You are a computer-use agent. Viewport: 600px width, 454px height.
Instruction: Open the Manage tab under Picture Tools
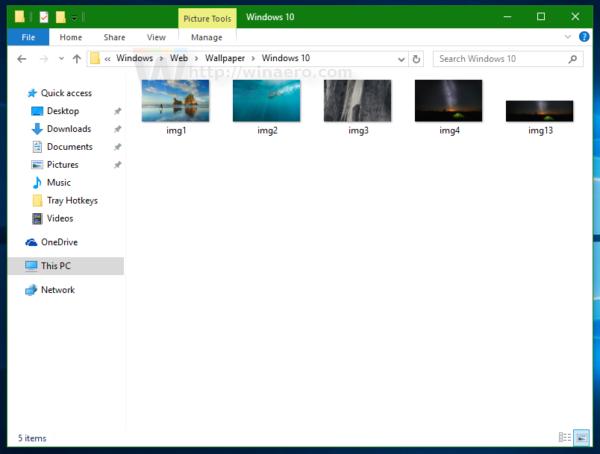pos(207,37)
